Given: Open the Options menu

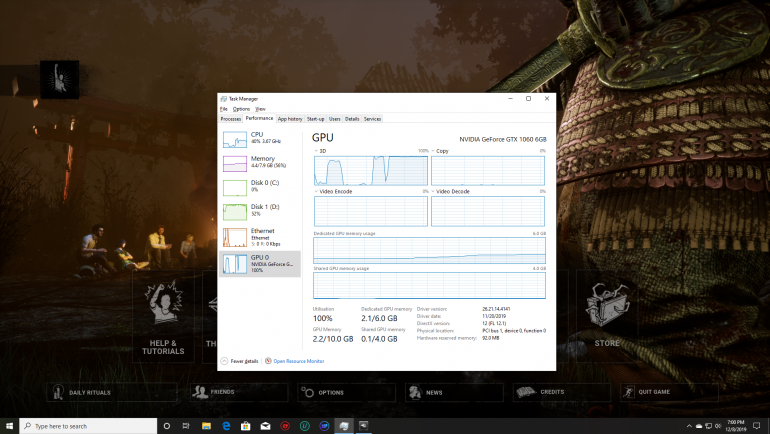Looking at the screenshot, I should [241, 109].
